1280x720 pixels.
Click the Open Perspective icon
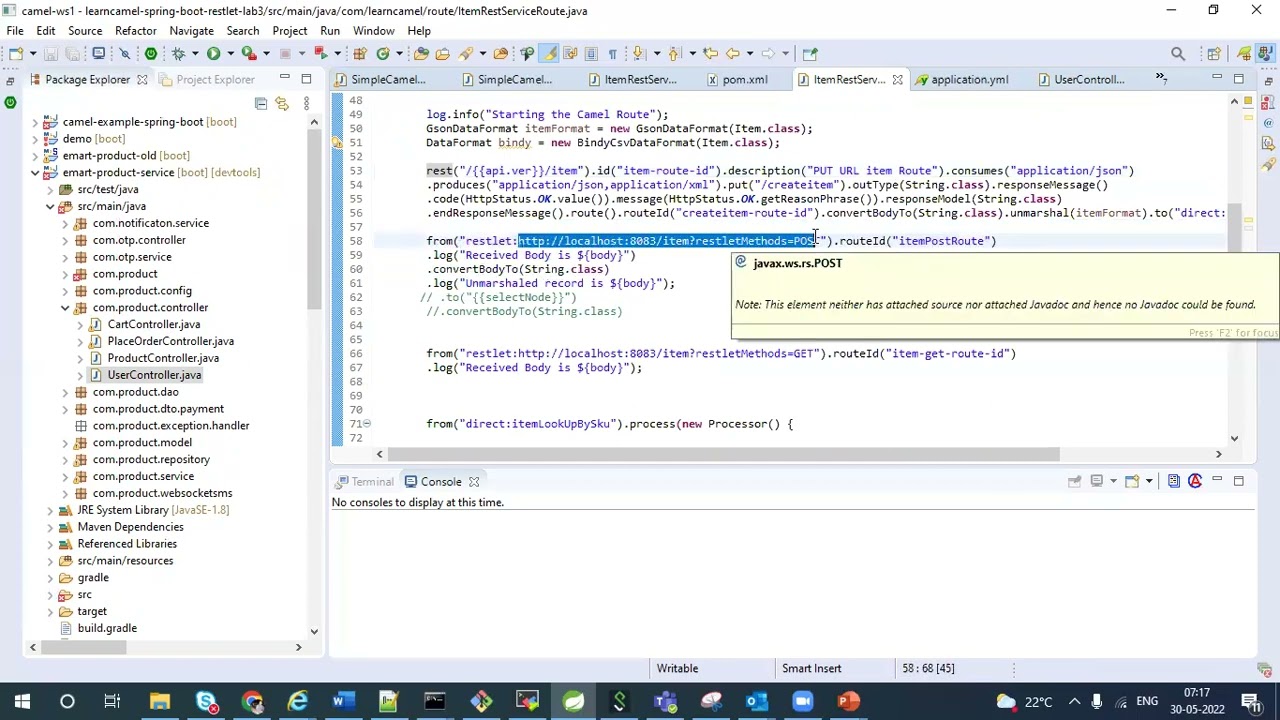[x=1214, y=53]
